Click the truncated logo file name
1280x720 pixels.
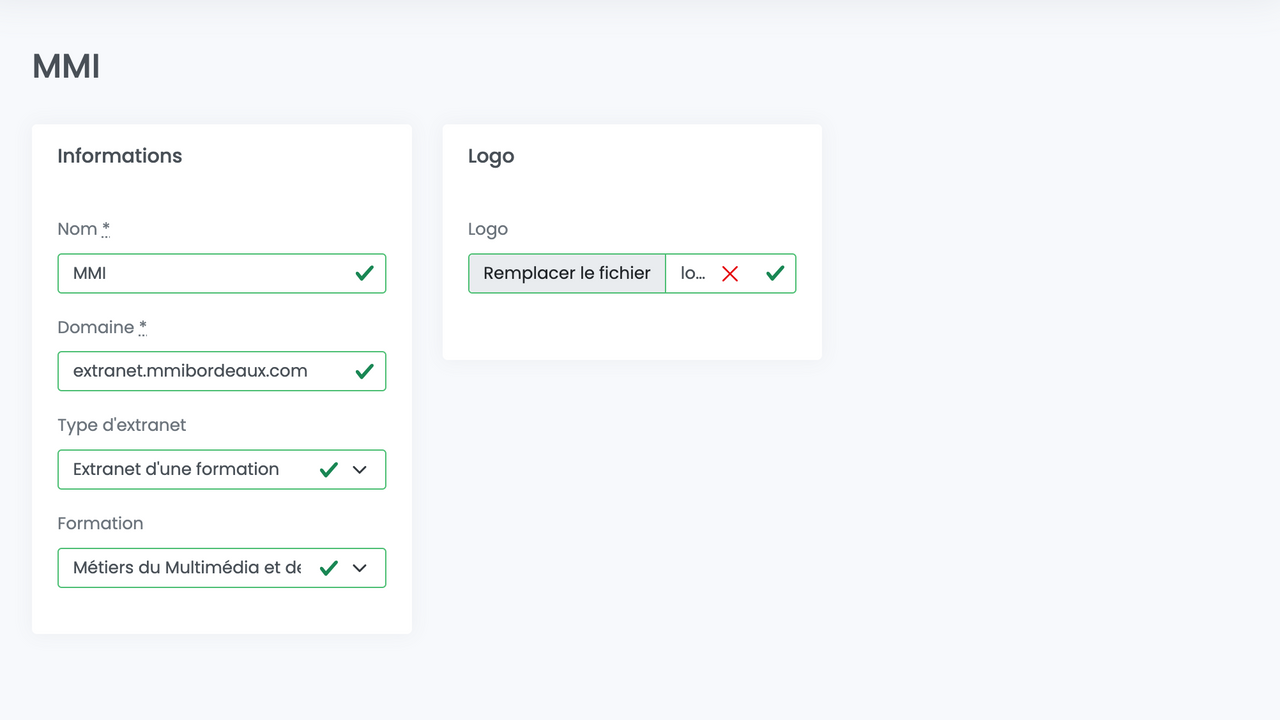(x=693, y=273)
